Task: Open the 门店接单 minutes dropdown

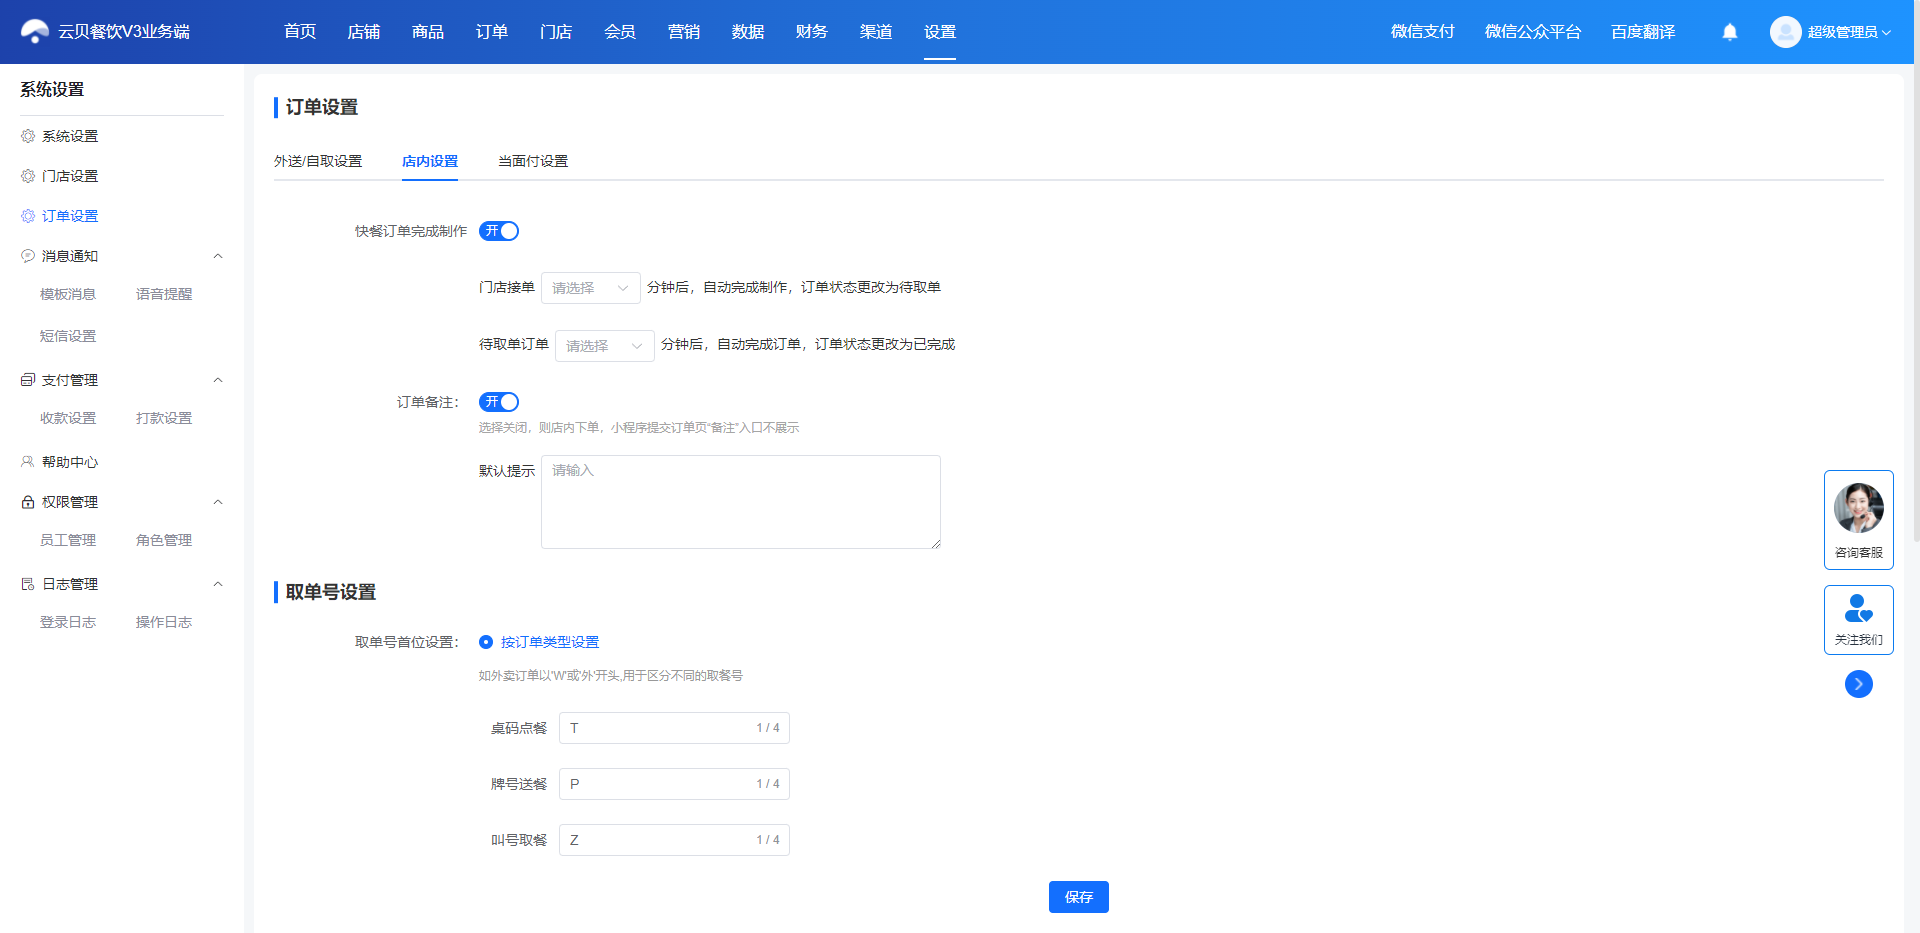Action: click(591, 288)
